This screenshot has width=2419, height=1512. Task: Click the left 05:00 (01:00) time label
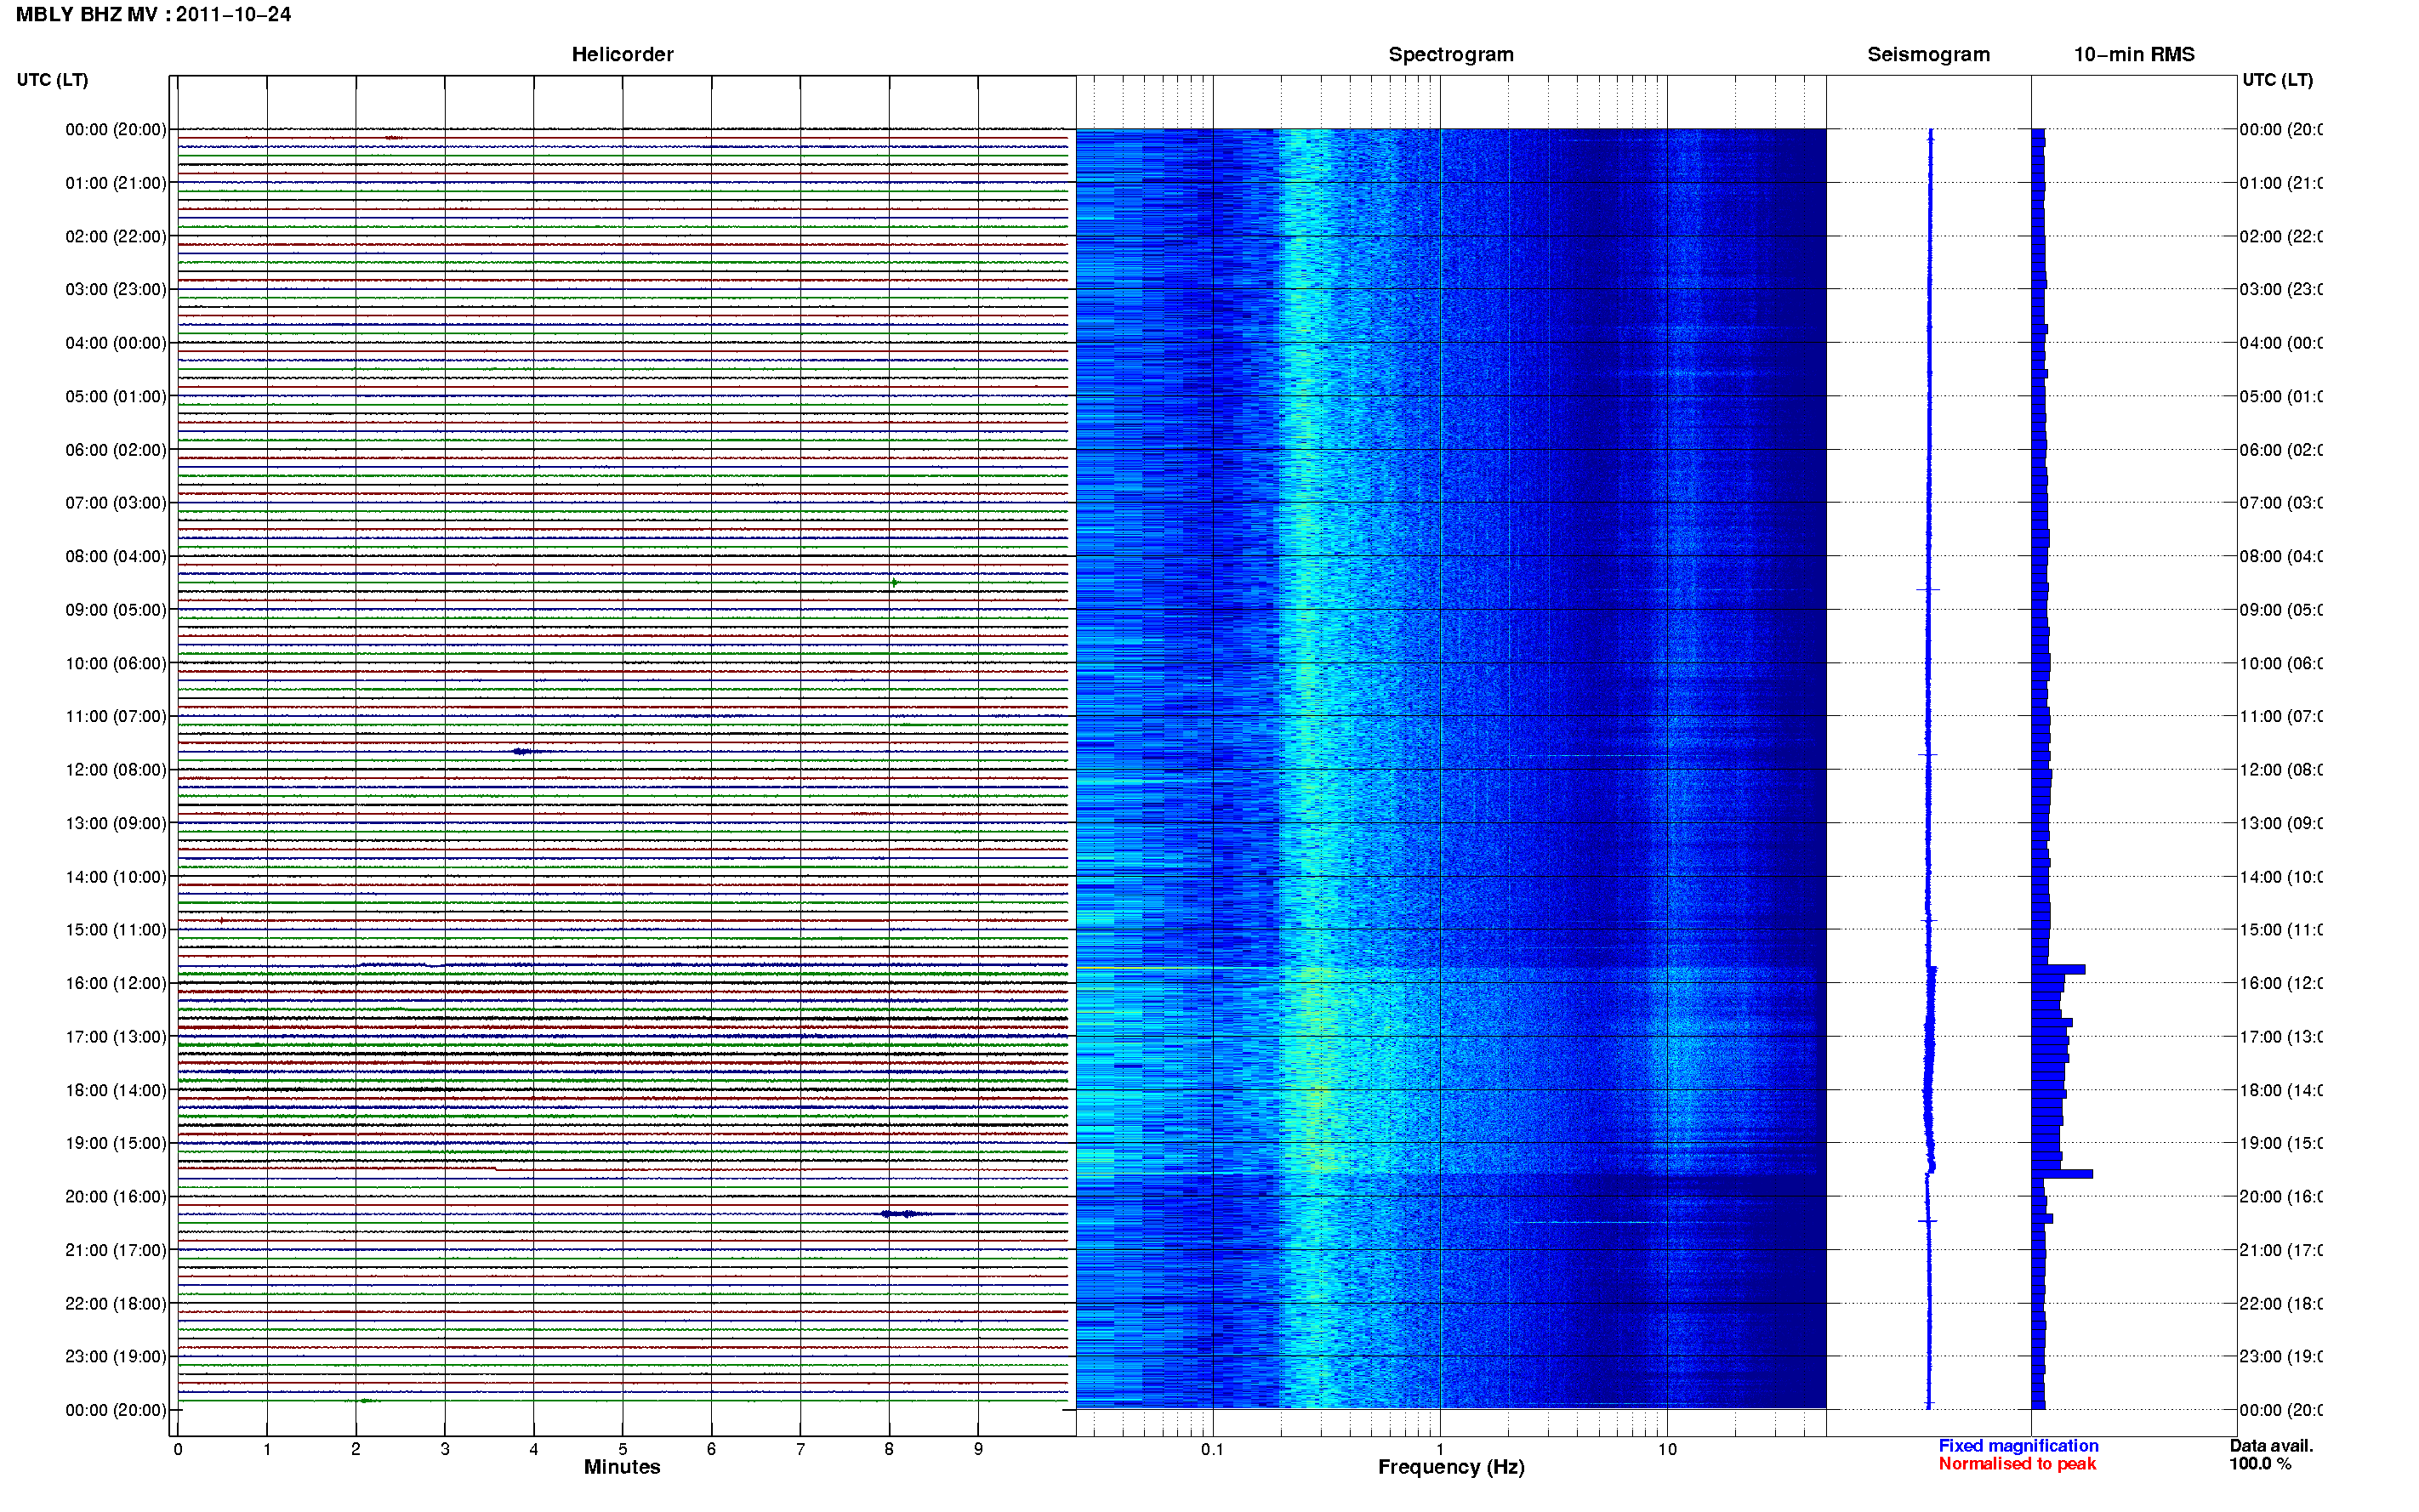[x=116, y=396]
